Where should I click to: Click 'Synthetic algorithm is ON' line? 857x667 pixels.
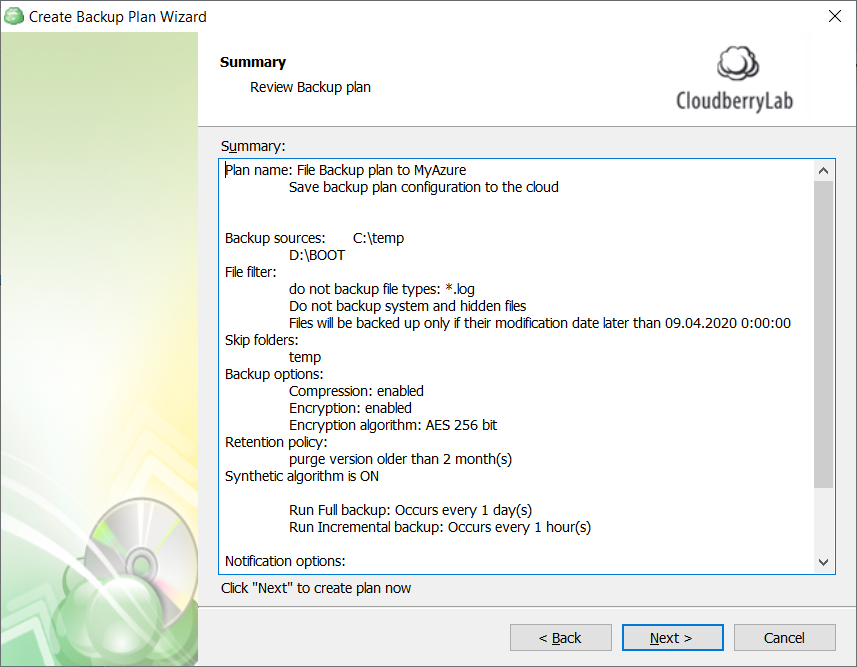[x=302, y=476]
